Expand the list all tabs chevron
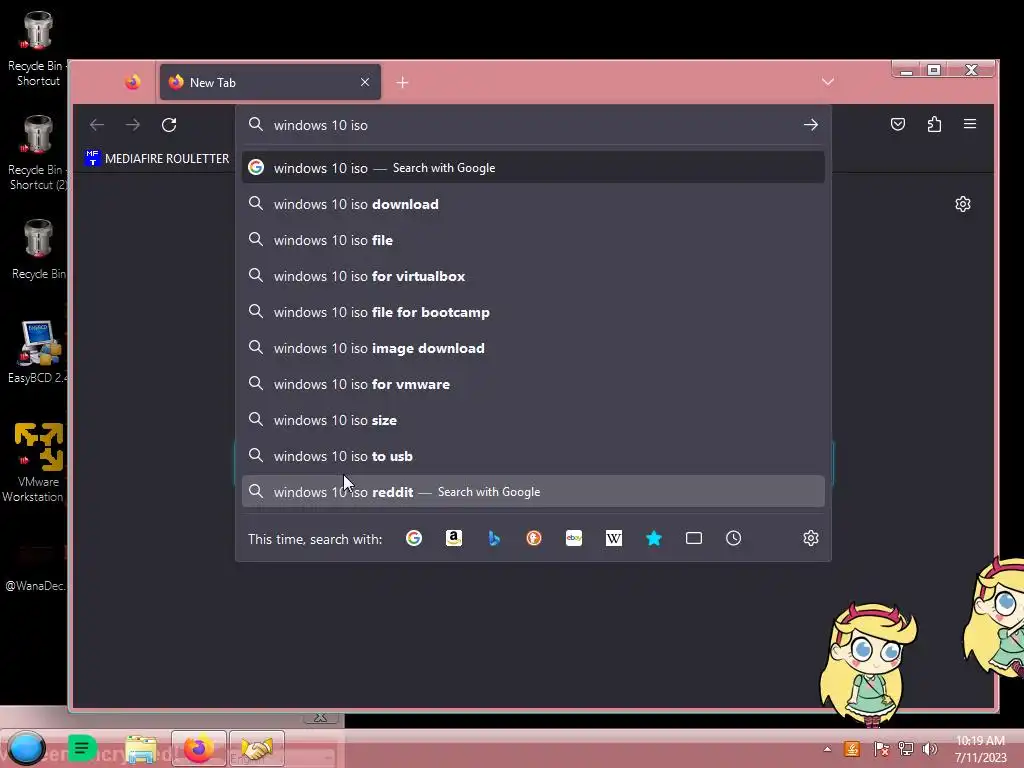The height and width of the screenshot is (768, 1024). coord(827,82)
